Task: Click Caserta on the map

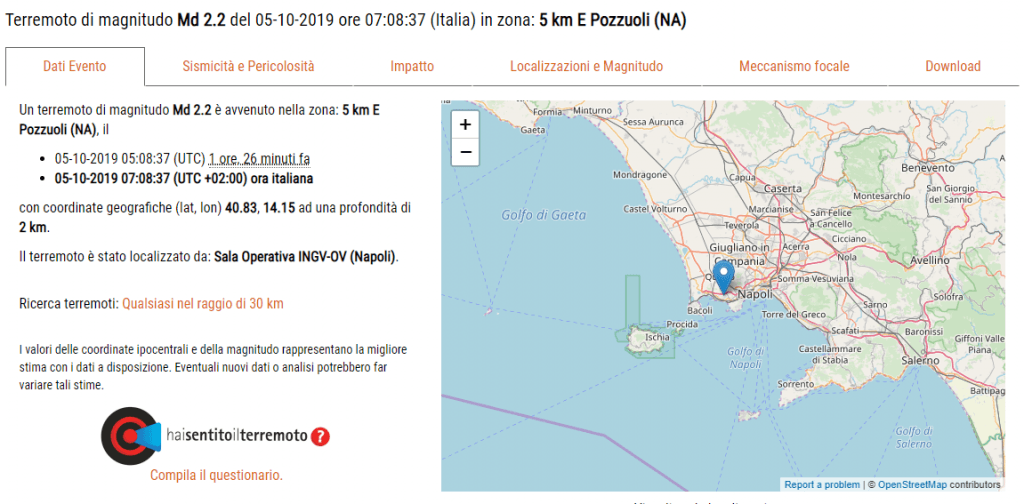Action: (782, 188)
